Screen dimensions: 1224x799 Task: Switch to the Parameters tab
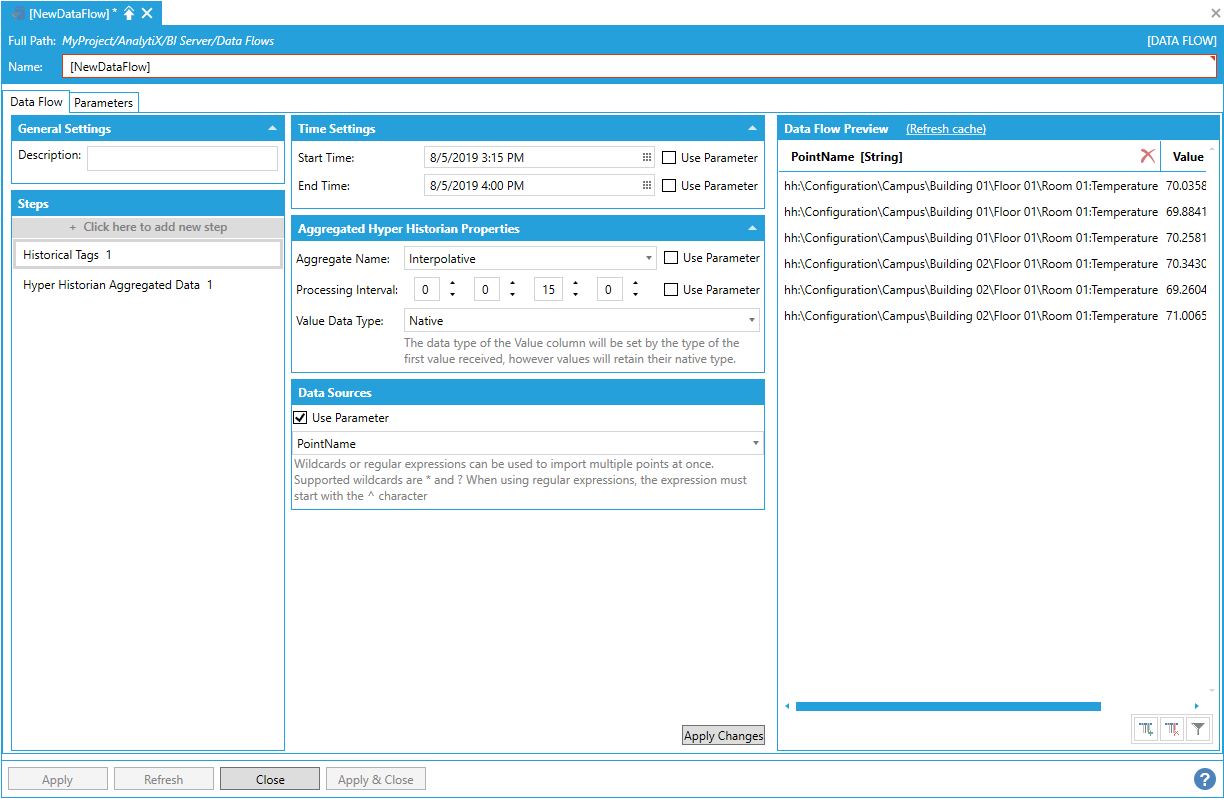coord(103,103)
